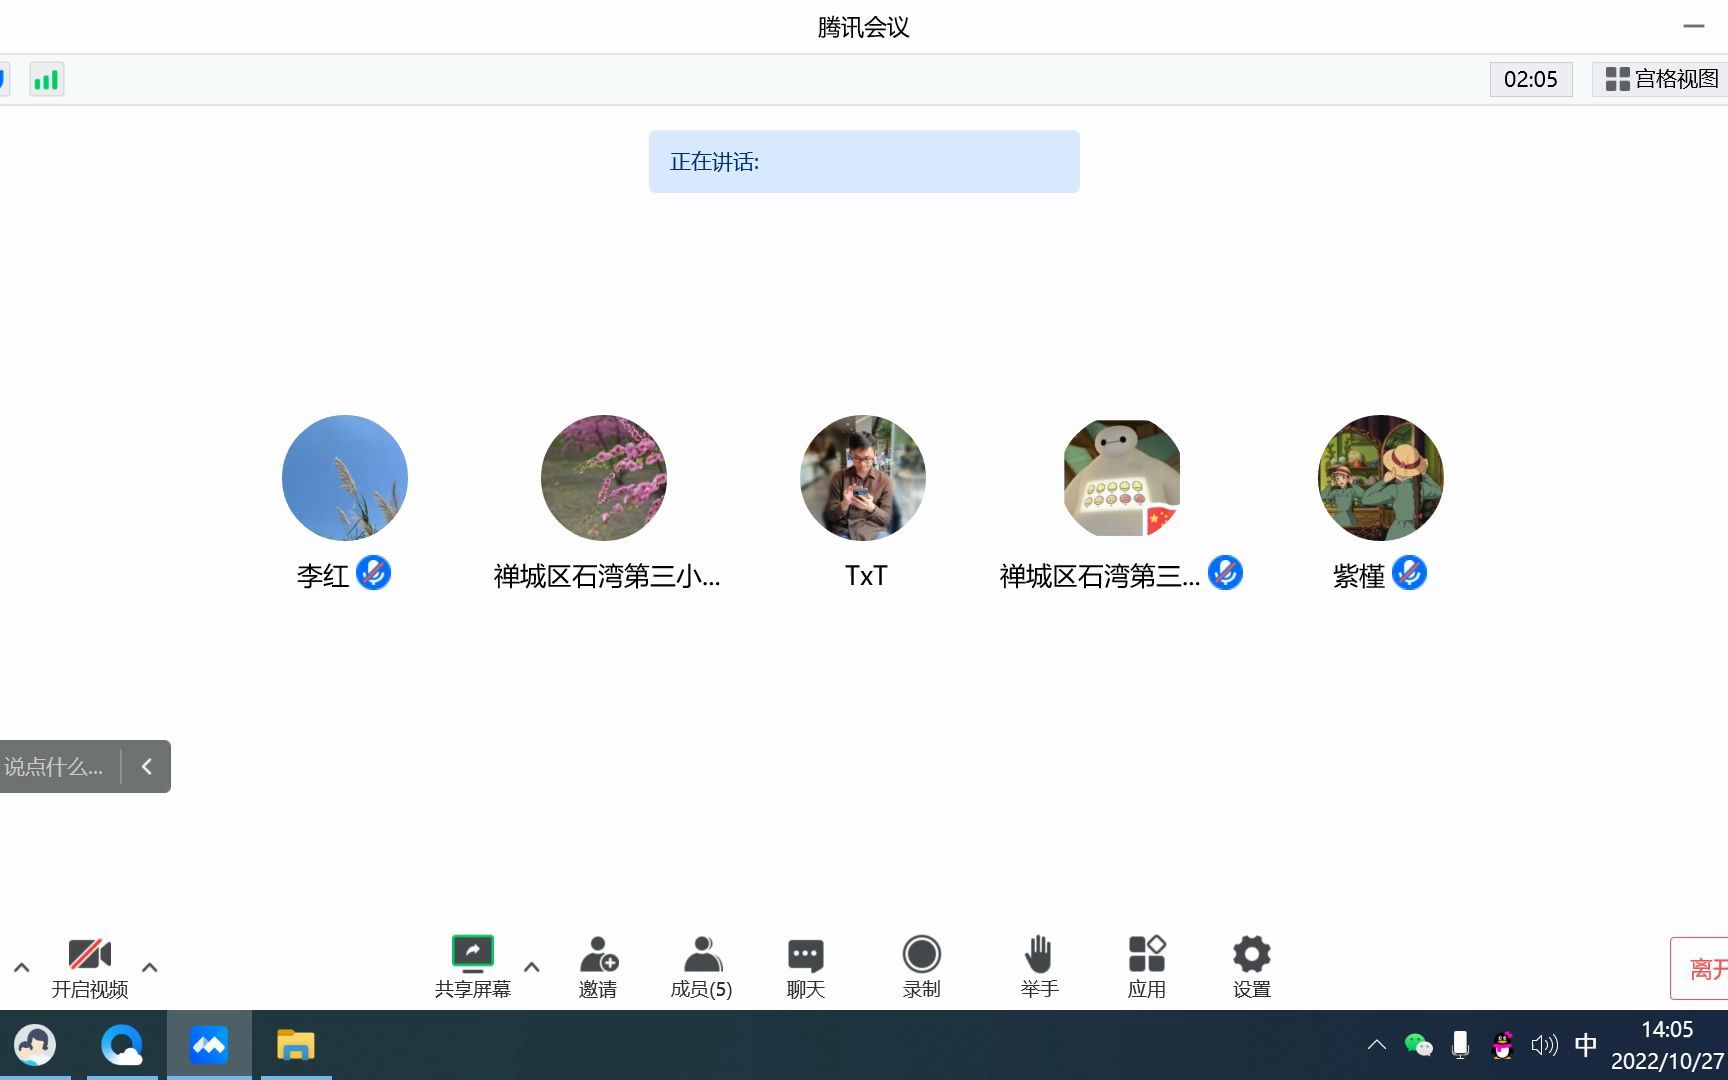Turn on video with 开启视频
1728x1080 pixels.
(90, 967)
